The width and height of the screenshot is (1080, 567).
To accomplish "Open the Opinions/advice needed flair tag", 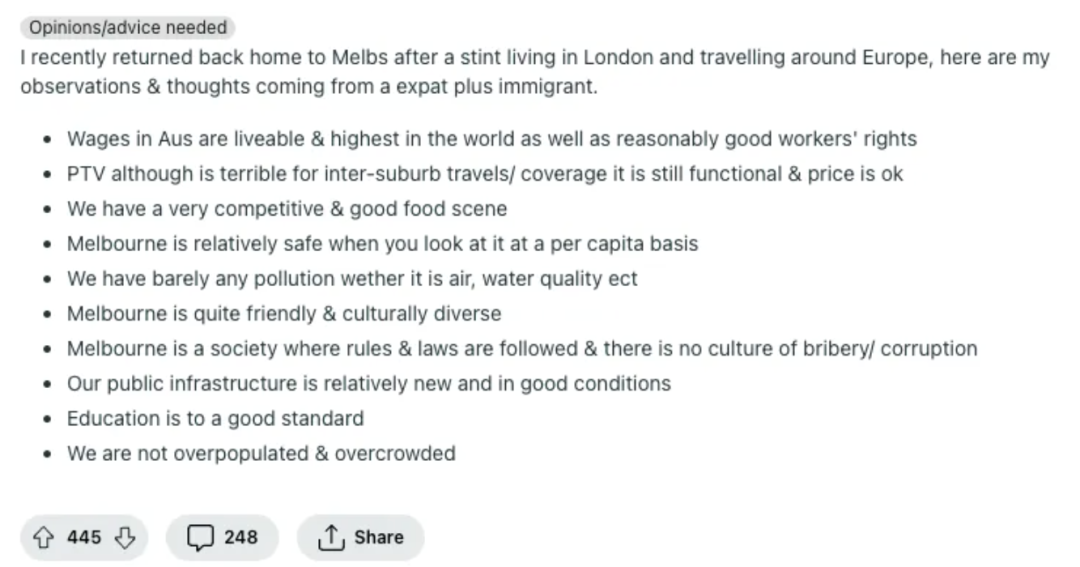I will pyautogui.click(x=128, y=28).
